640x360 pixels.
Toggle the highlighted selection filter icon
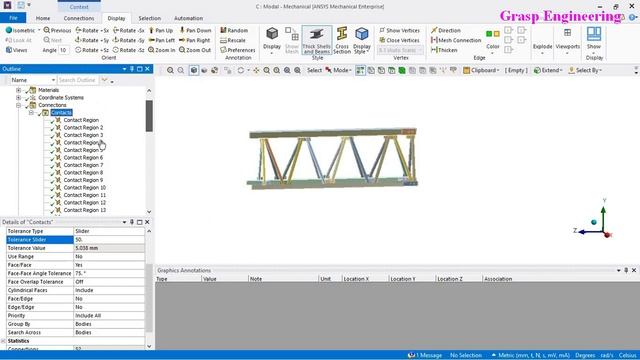(x=360, y=70)
